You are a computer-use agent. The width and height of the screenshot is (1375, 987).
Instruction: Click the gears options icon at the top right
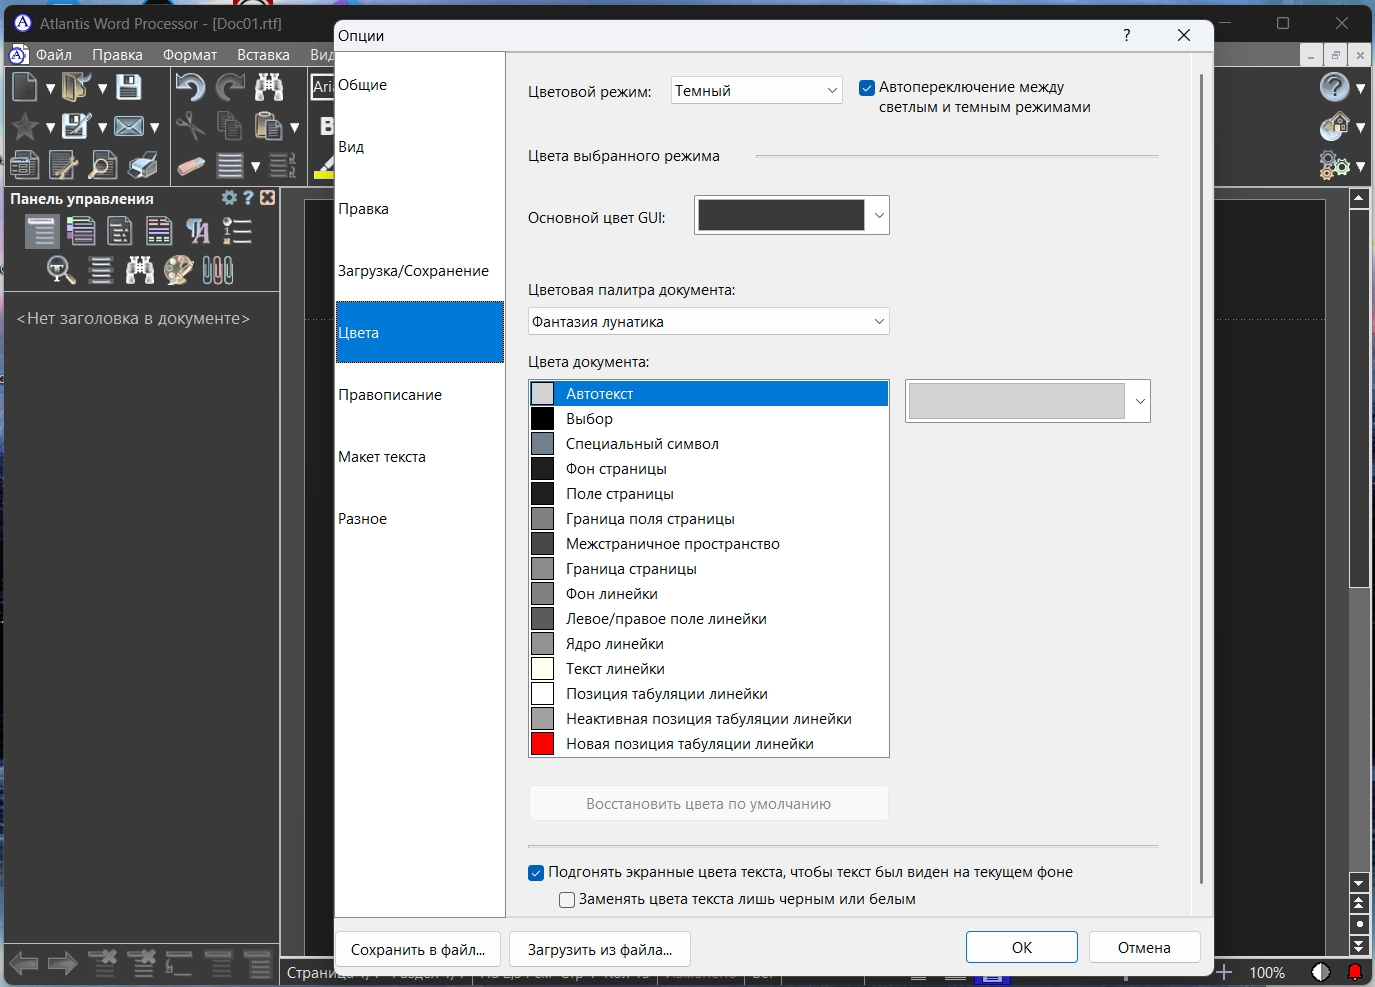tap(1335, 165)
